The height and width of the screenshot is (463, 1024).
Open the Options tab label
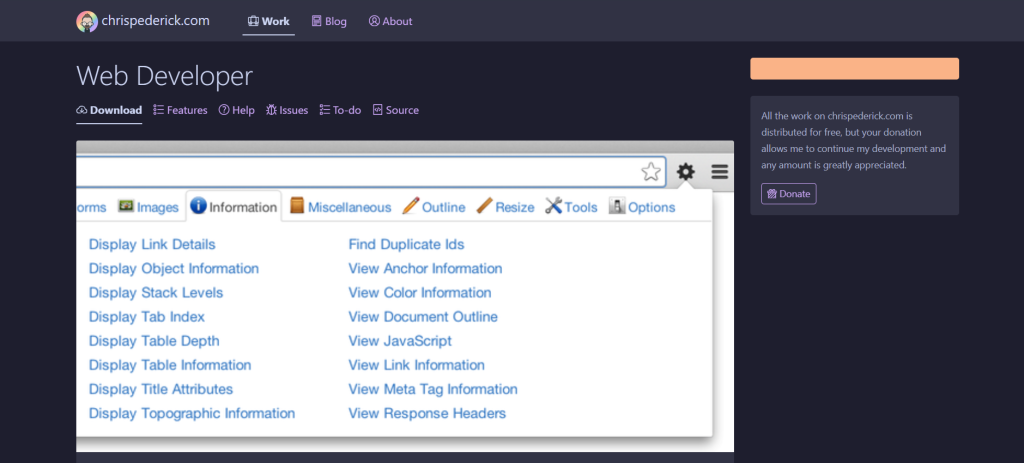coord(652,208)
